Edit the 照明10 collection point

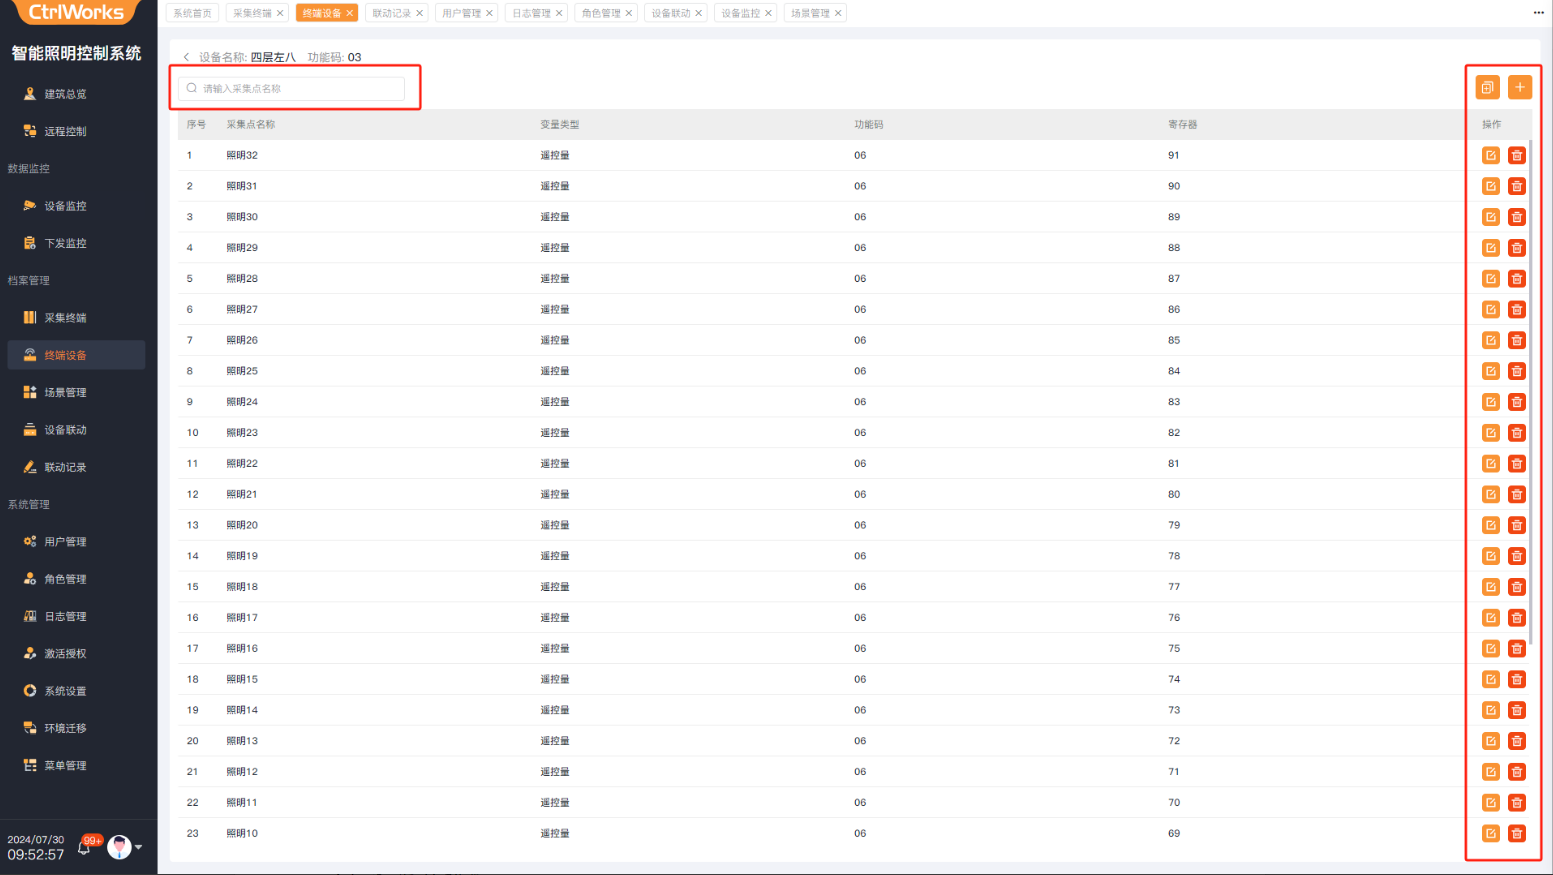pyautogui.click(x=1490, y=833)
